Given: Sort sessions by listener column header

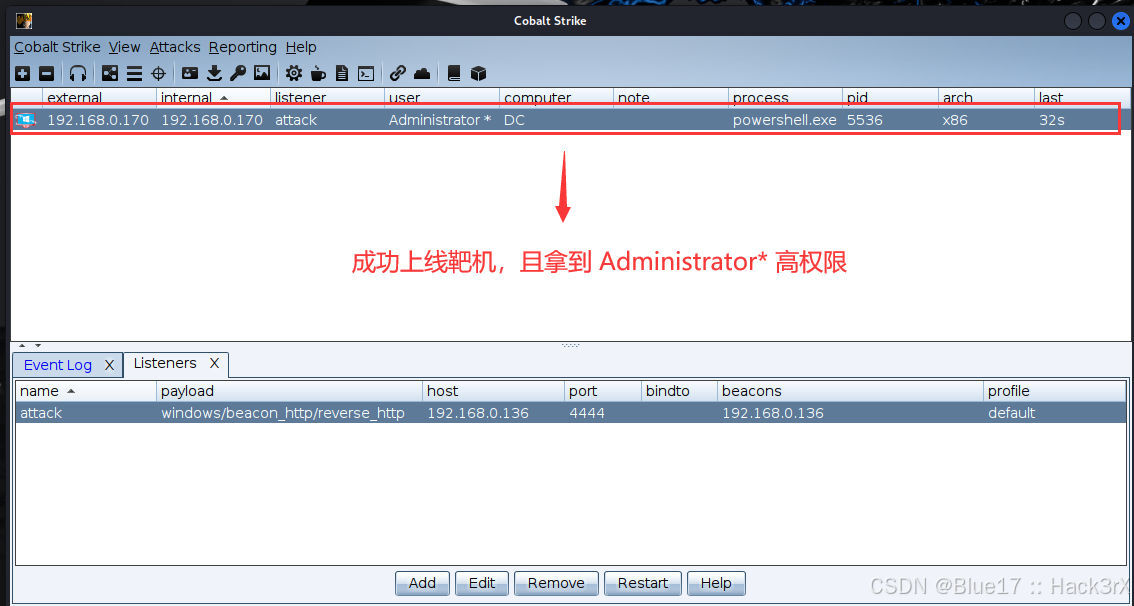Looking at the screenshot, I should coord(328,98).
